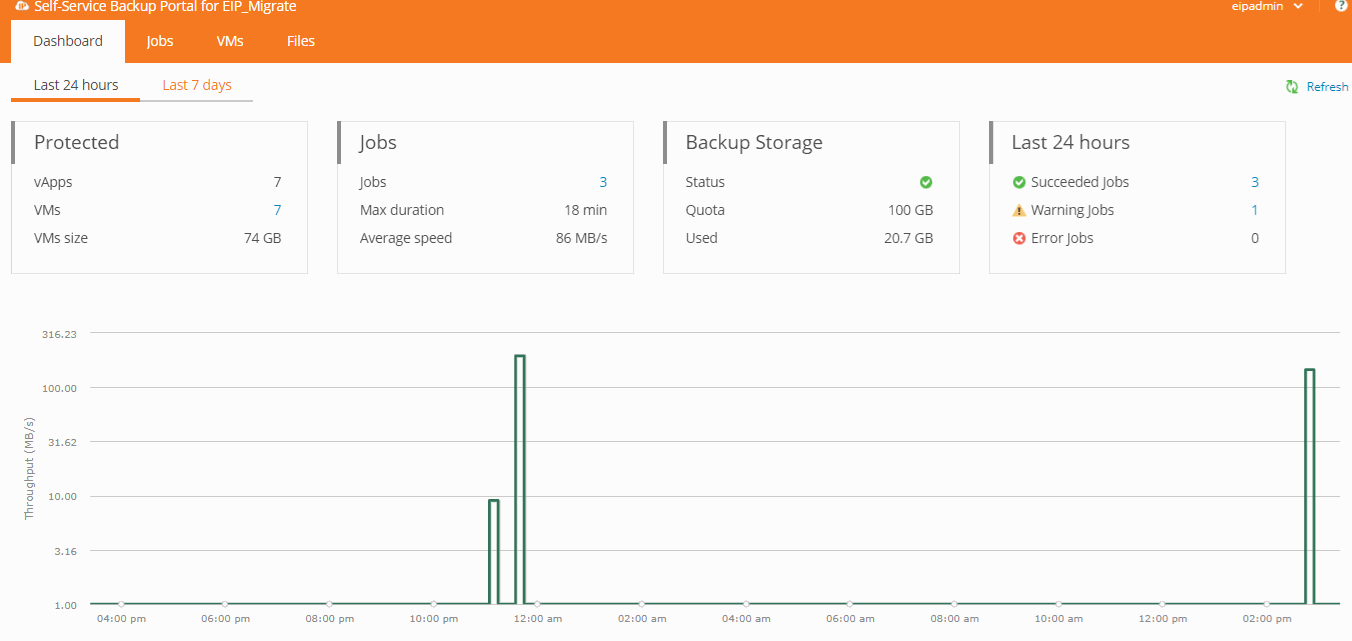Click the 12:00 am marker on chart axis

(538, 604)
